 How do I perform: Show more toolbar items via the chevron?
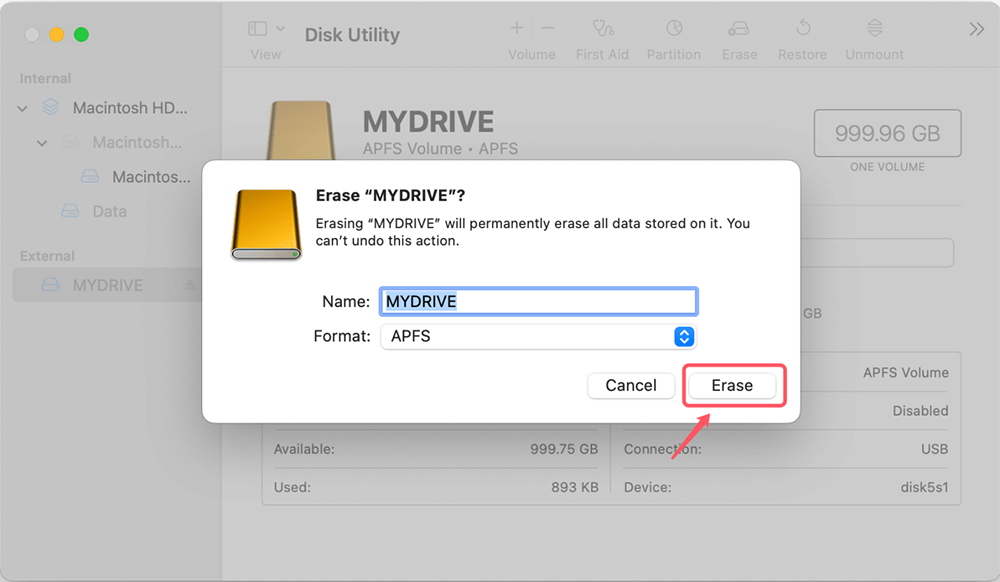click(975, 28)
